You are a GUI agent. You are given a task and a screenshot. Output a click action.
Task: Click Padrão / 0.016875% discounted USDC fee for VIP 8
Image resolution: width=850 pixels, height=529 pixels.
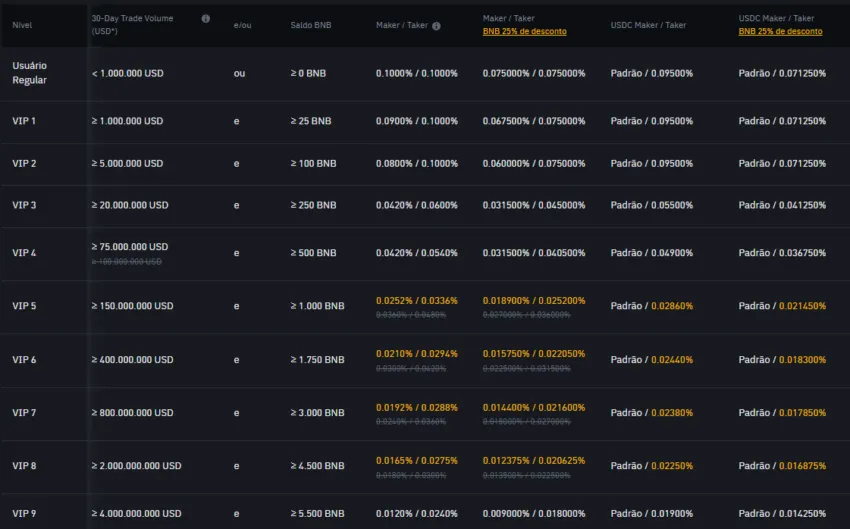pos(782,466)
